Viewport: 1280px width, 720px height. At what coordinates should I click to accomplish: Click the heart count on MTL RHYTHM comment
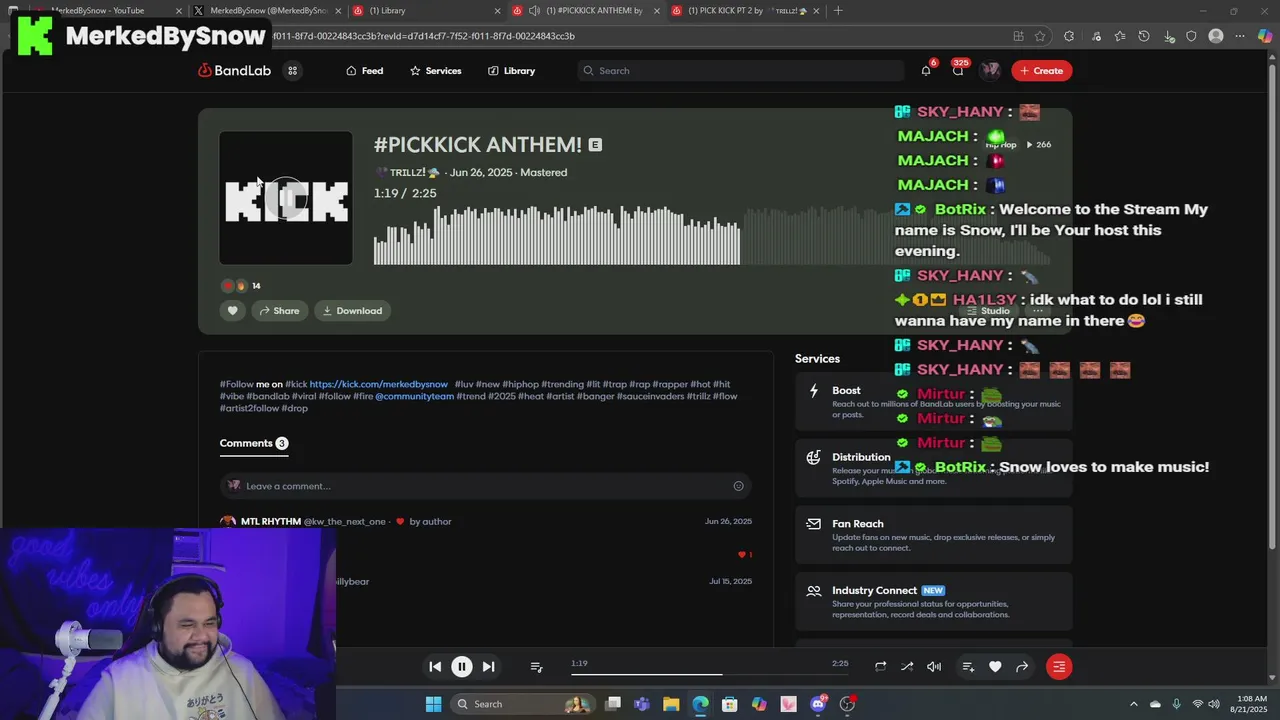[745, 554]
